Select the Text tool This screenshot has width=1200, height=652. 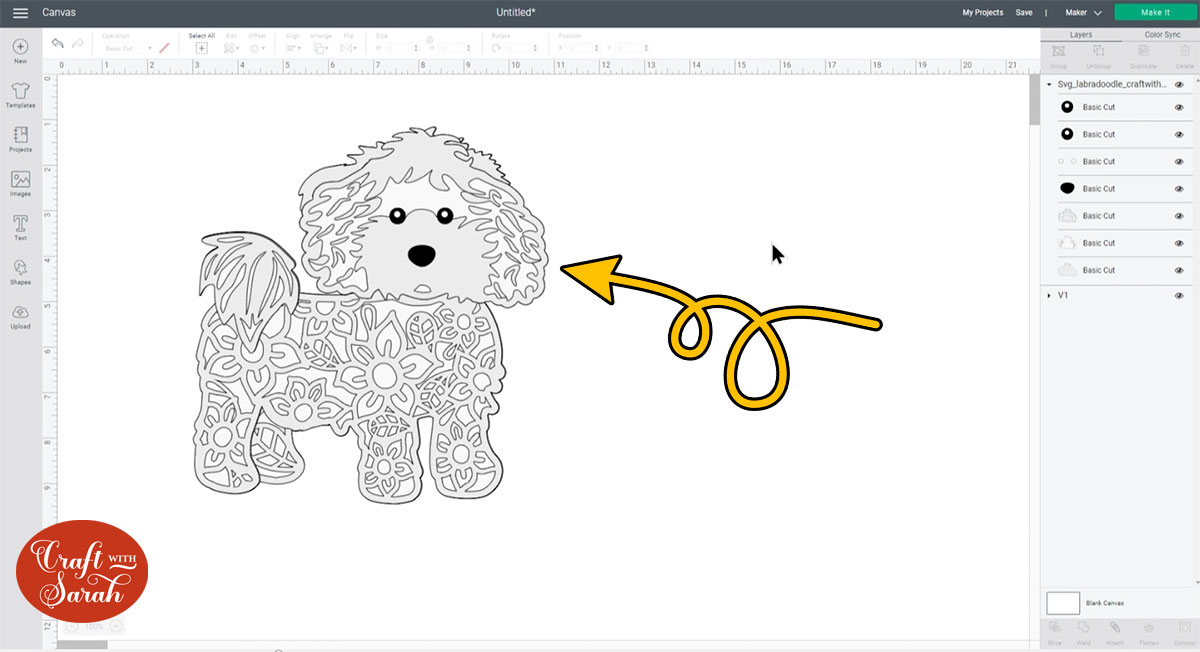[20, 225]
